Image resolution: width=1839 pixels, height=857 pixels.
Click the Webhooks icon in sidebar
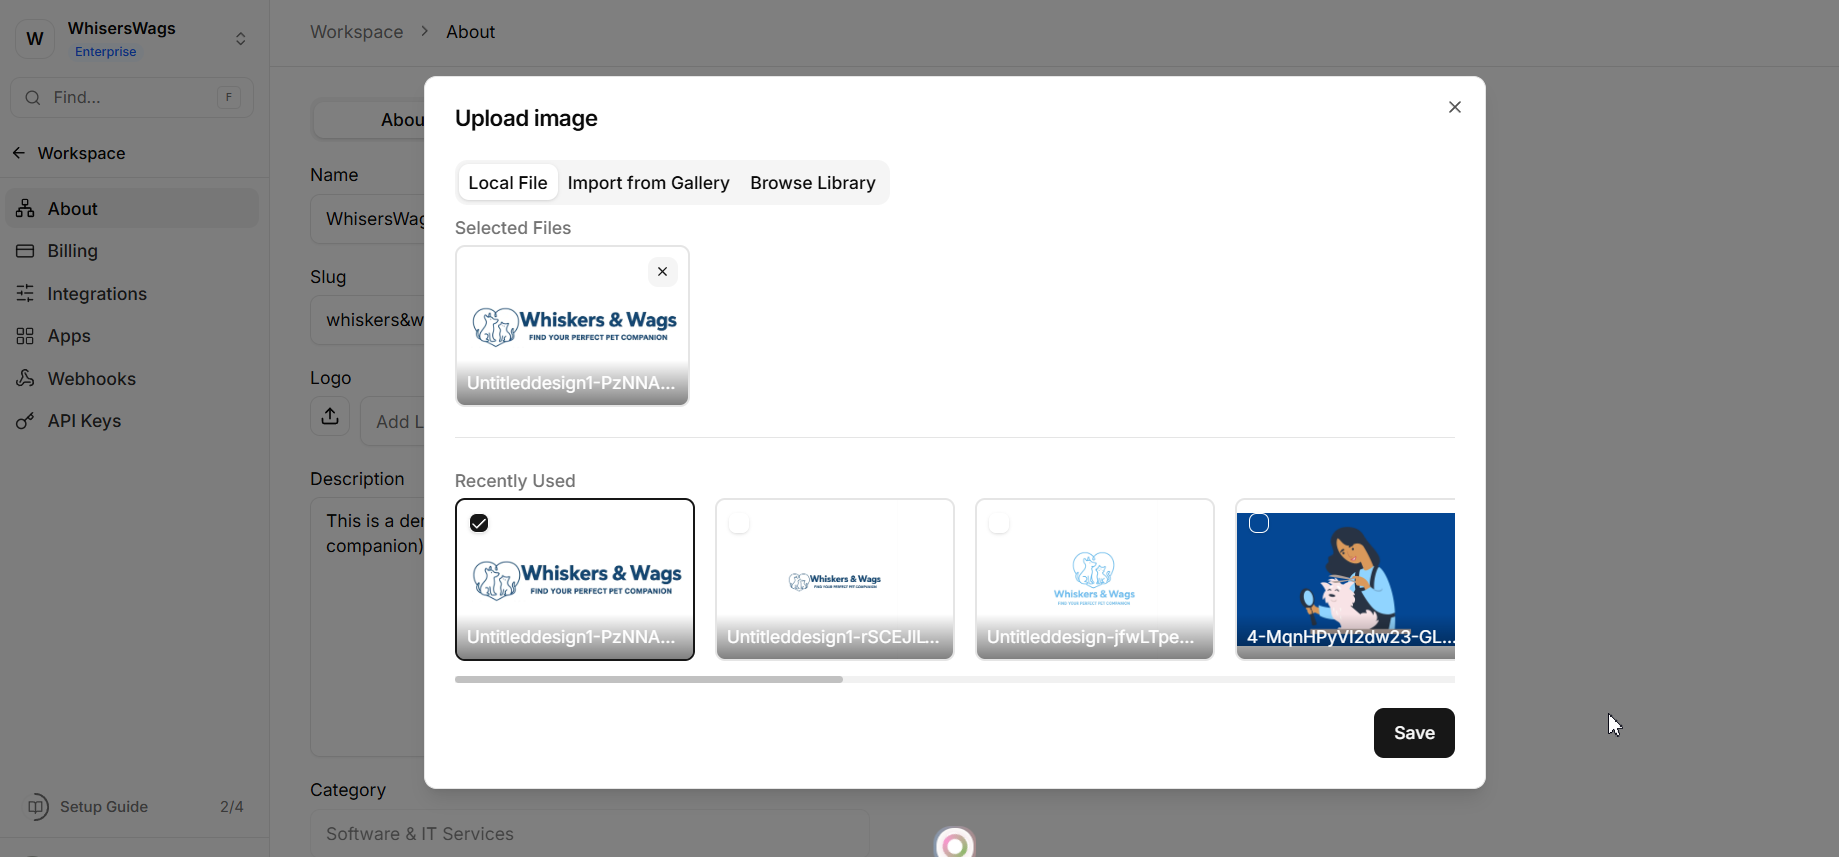point(26,379)
